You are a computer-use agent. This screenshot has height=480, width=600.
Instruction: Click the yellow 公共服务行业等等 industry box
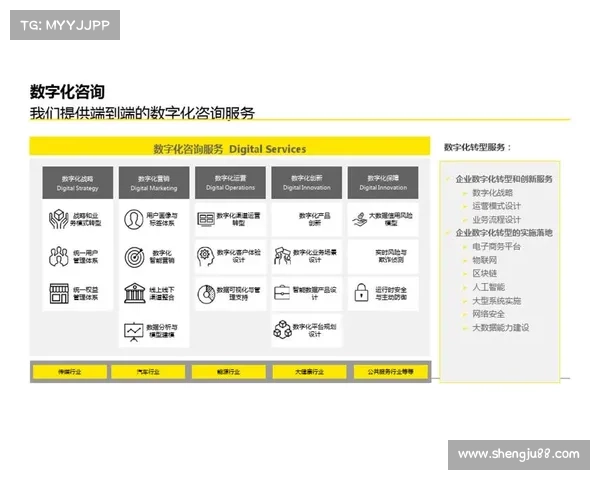click(x=391, y=372)
